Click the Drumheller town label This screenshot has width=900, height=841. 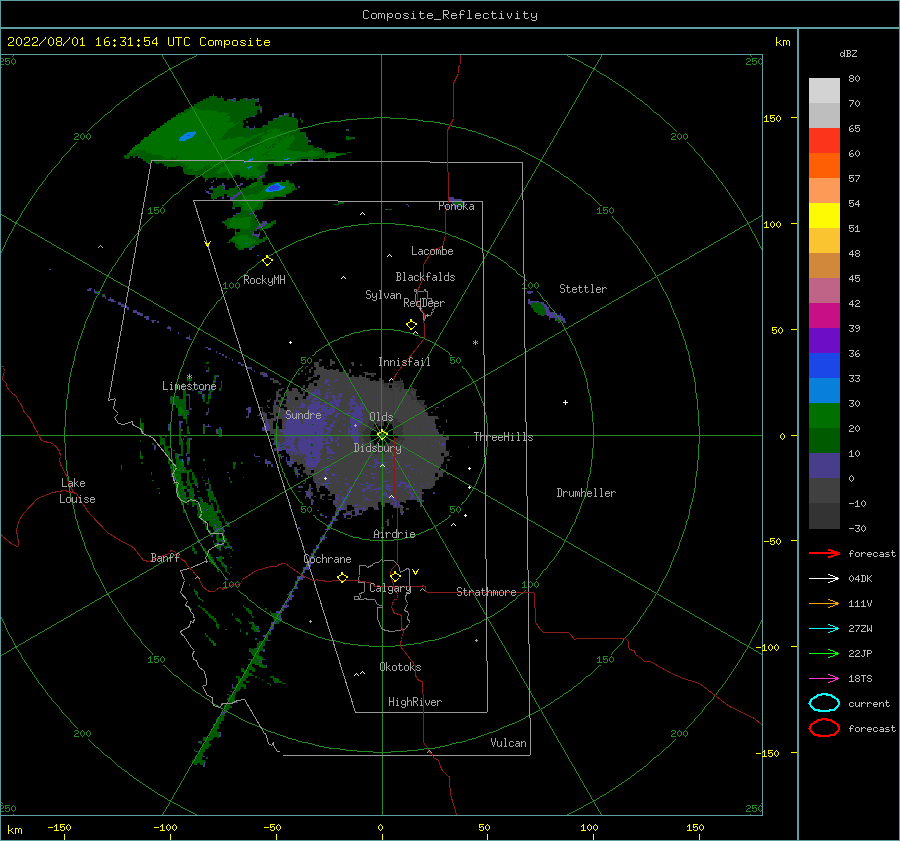(x=586, y=493)
